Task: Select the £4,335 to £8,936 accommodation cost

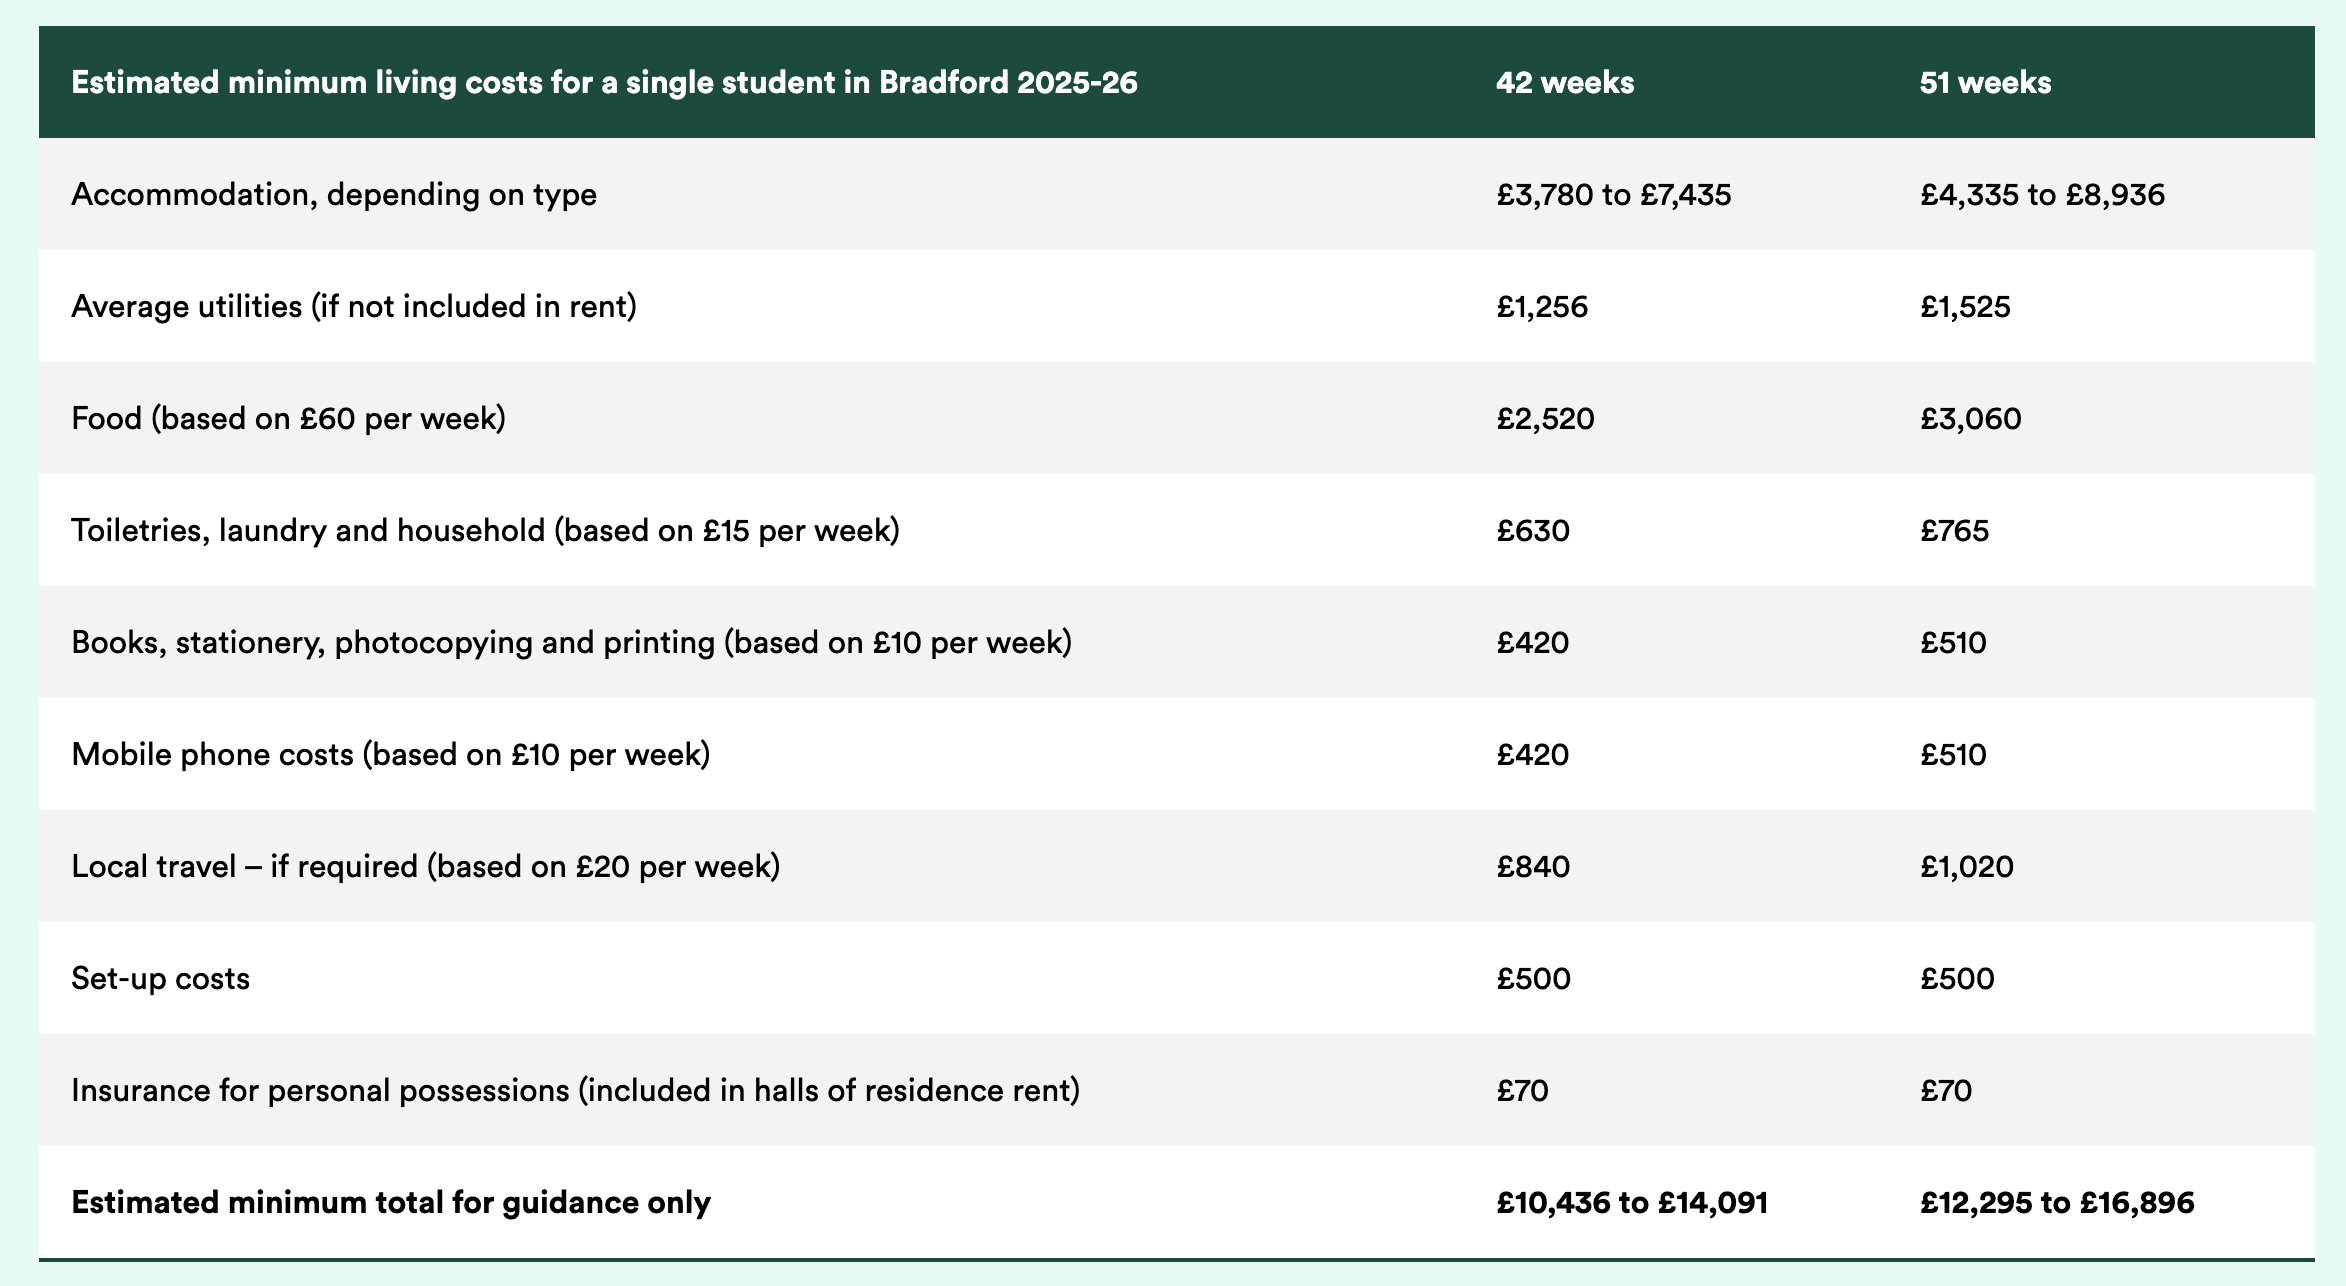Action: click(2042, 194)
